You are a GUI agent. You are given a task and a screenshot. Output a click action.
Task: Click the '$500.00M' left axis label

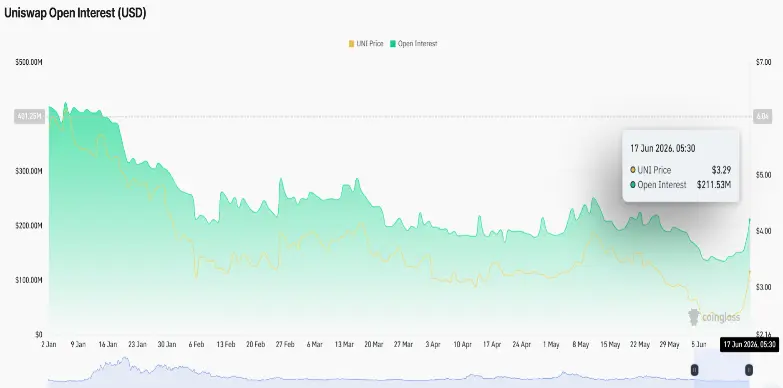coord(29,62)
